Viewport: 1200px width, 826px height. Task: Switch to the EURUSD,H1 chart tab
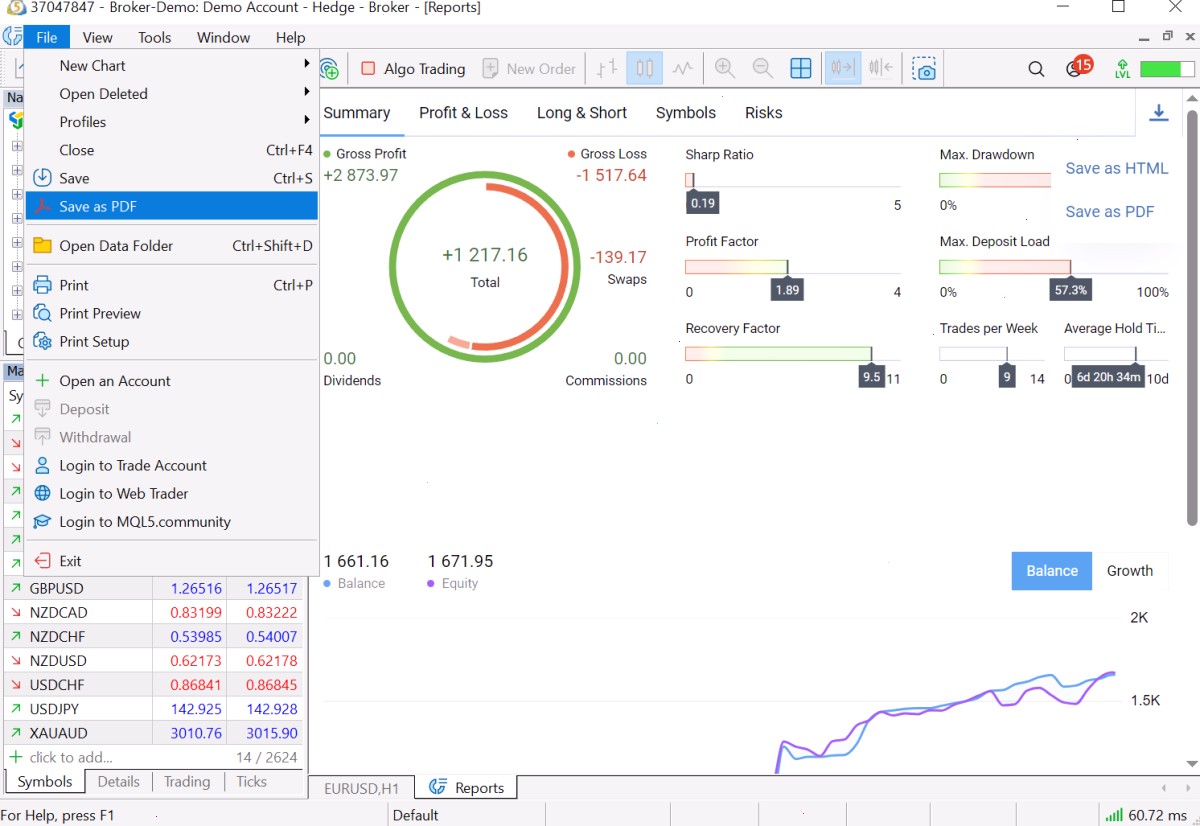point(362,788)
